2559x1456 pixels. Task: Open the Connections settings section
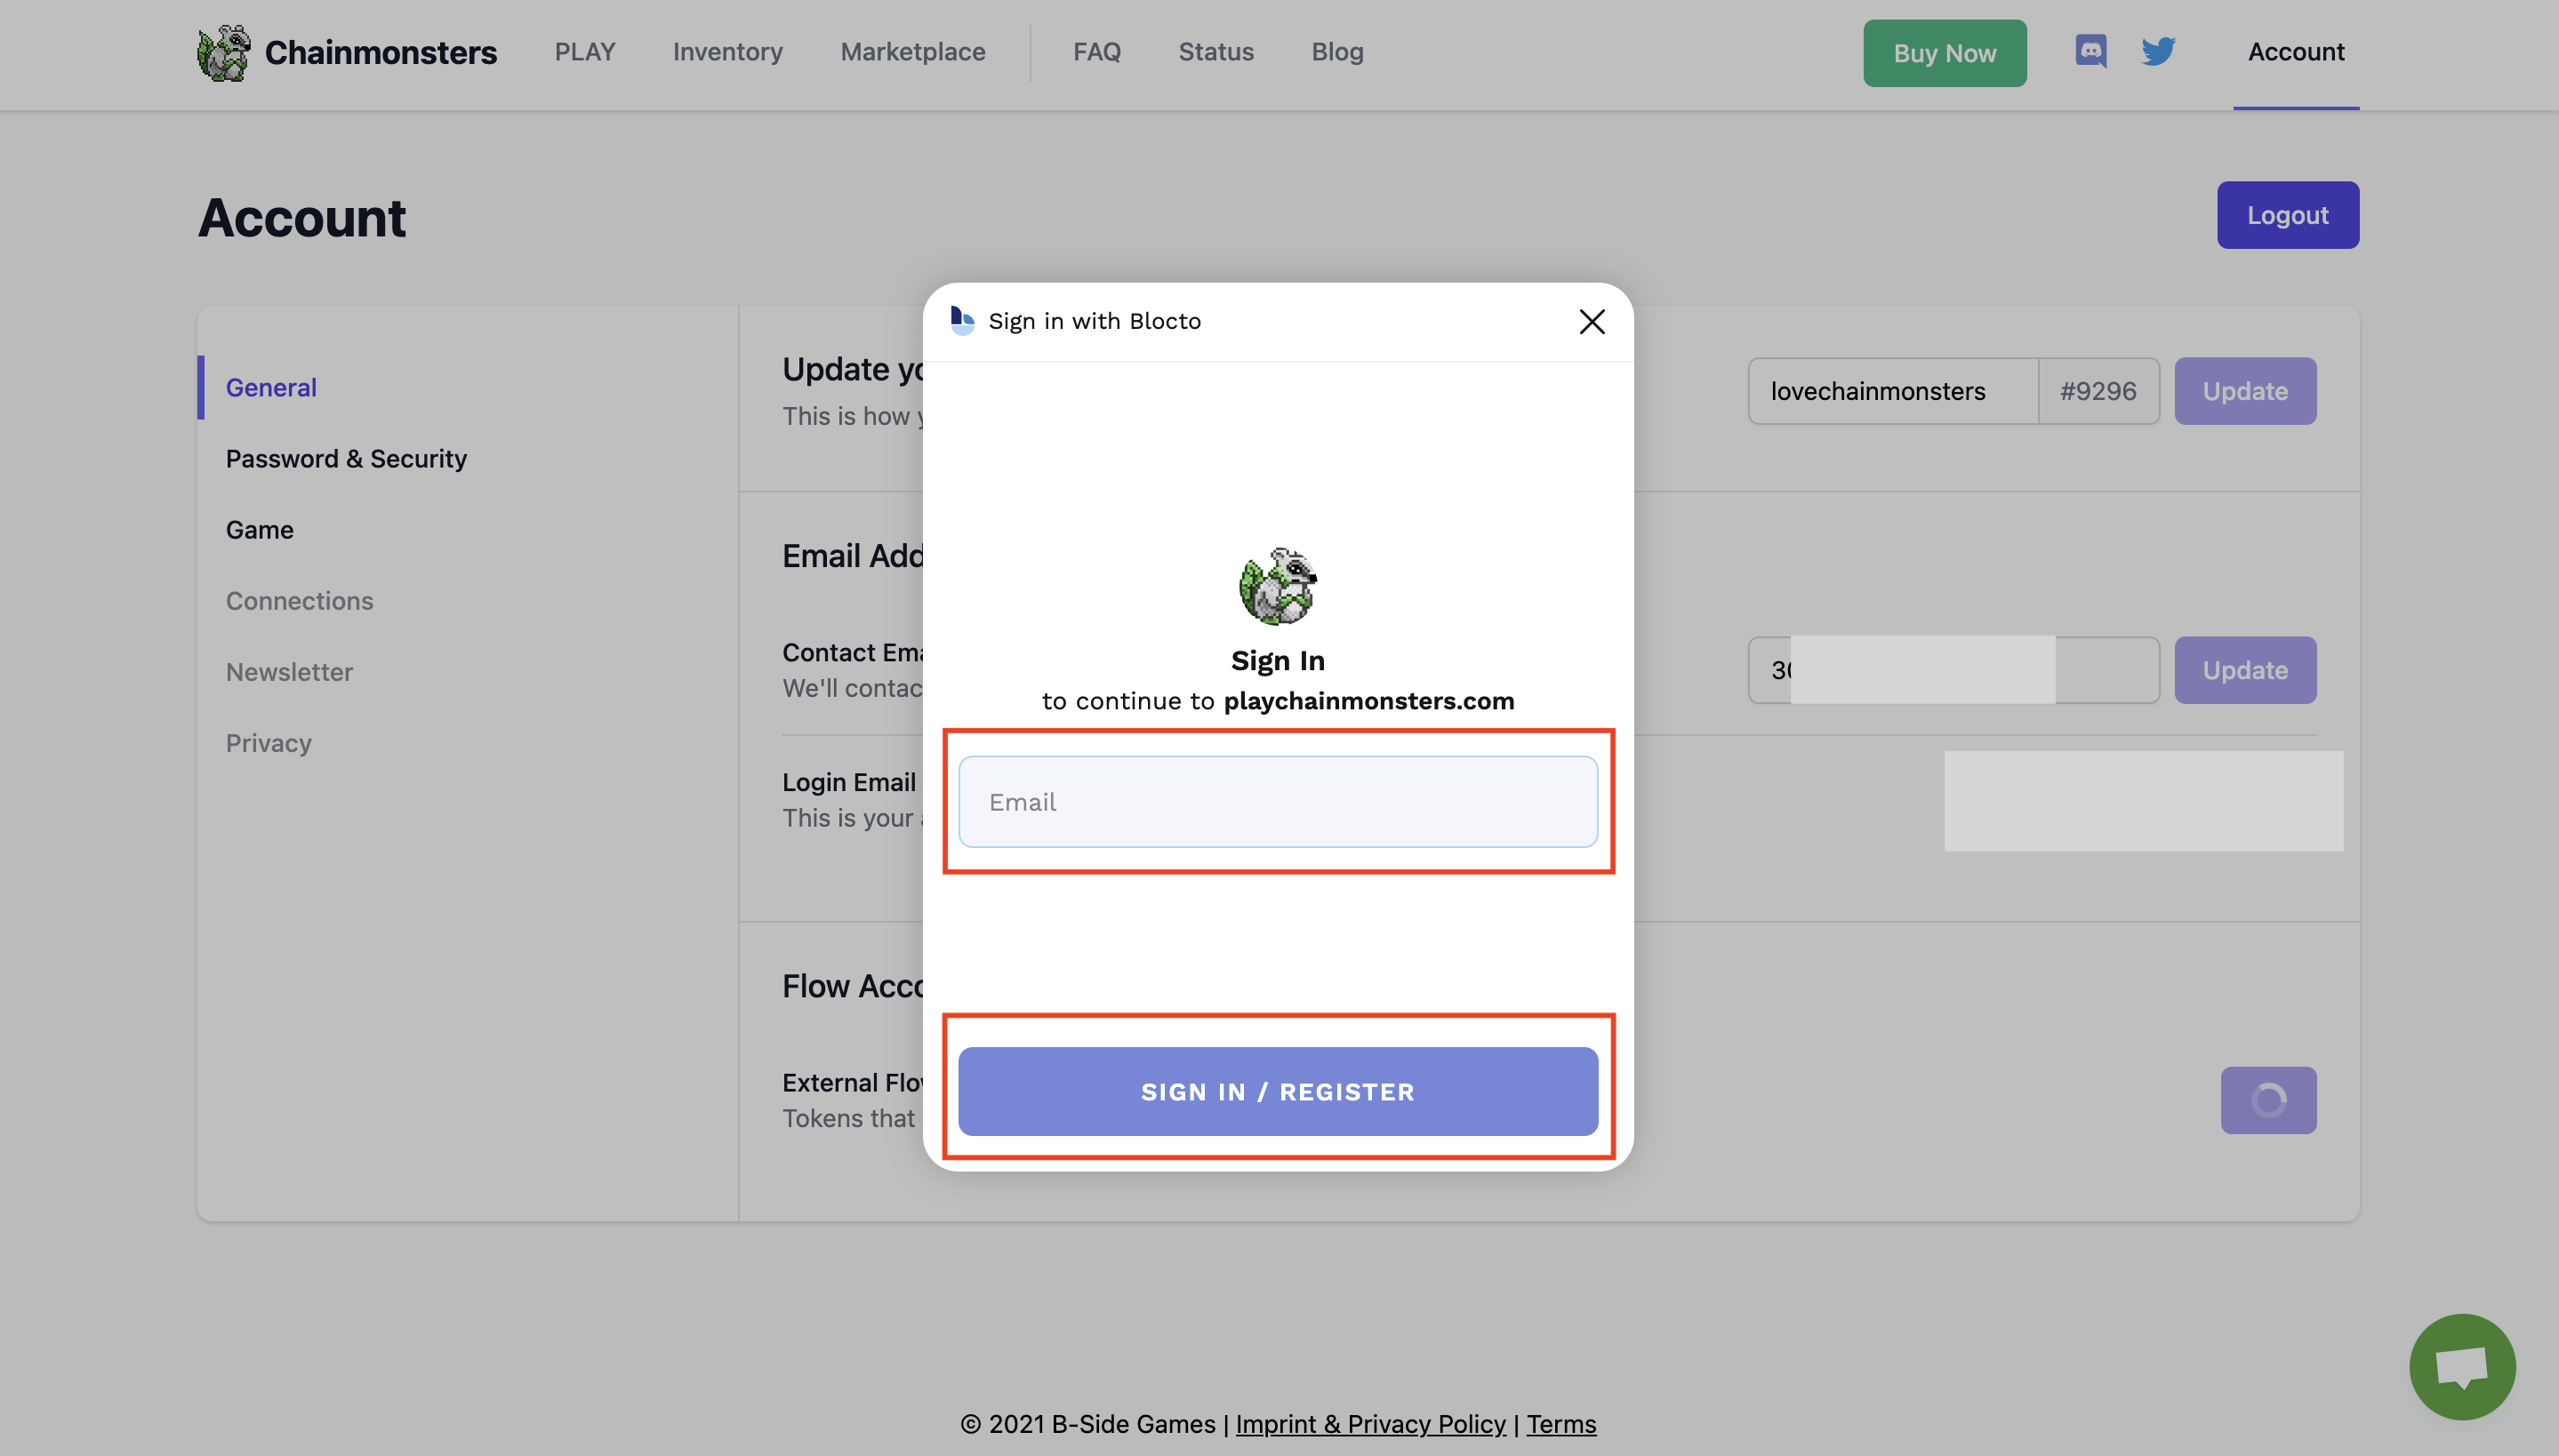(x=299, y=601)
